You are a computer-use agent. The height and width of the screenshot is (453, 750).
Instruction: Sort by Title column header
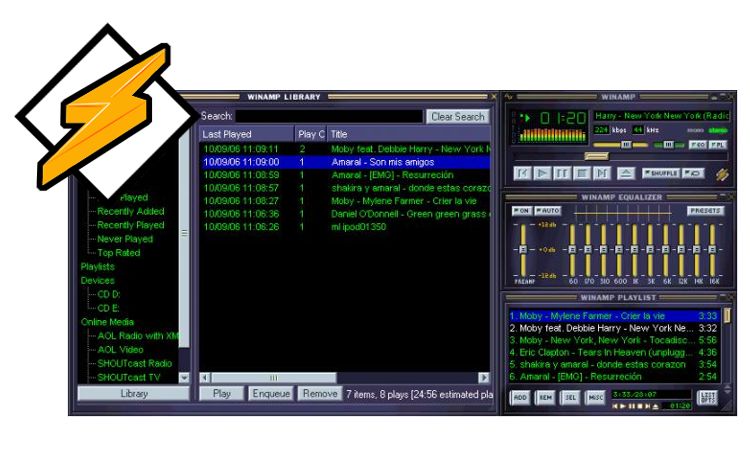pos(409,134)
